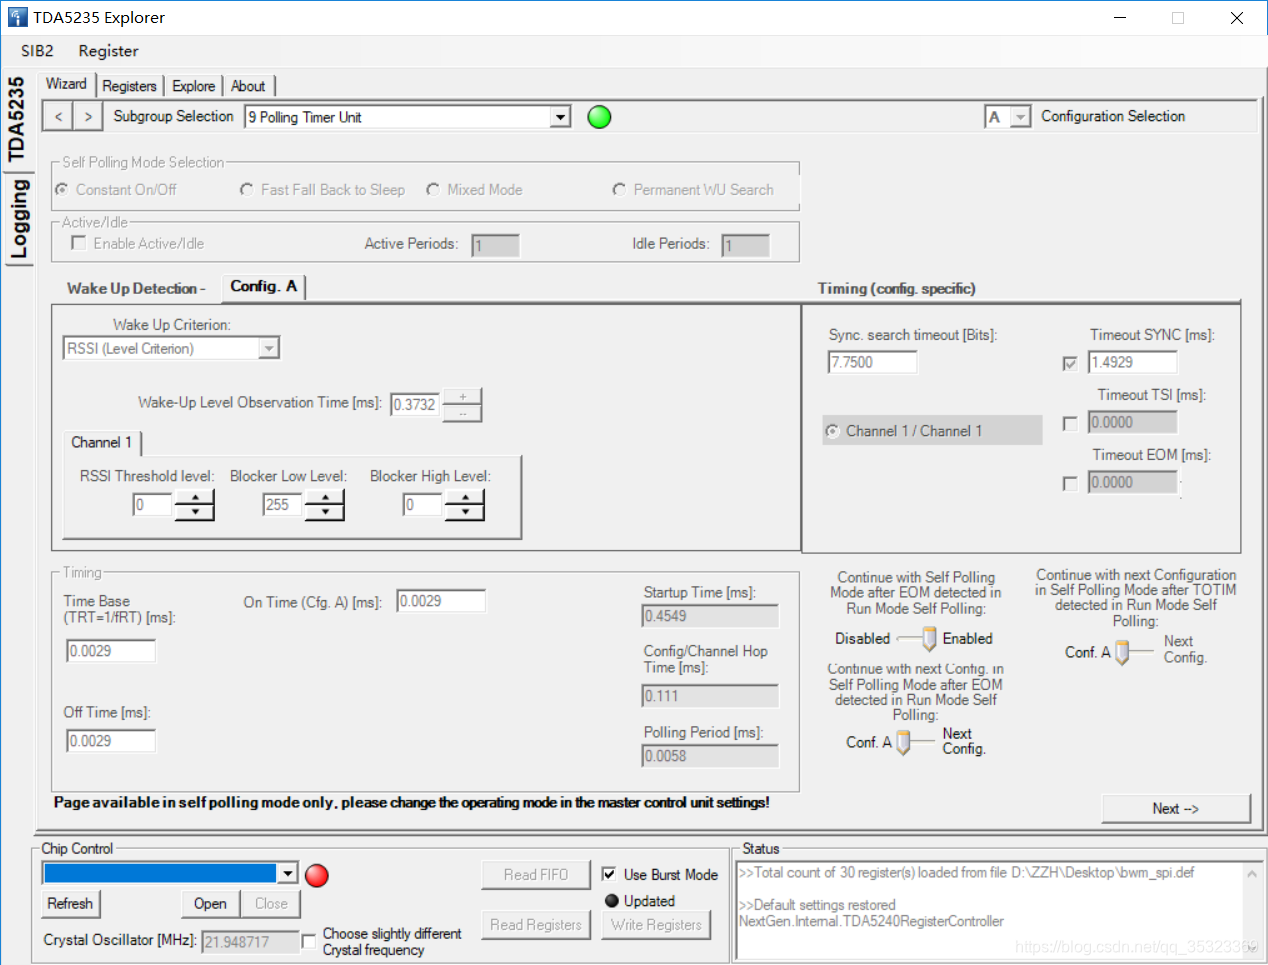
Task: Click plus on Wake-Up Observation Time
Action: (x=462, y=397)
